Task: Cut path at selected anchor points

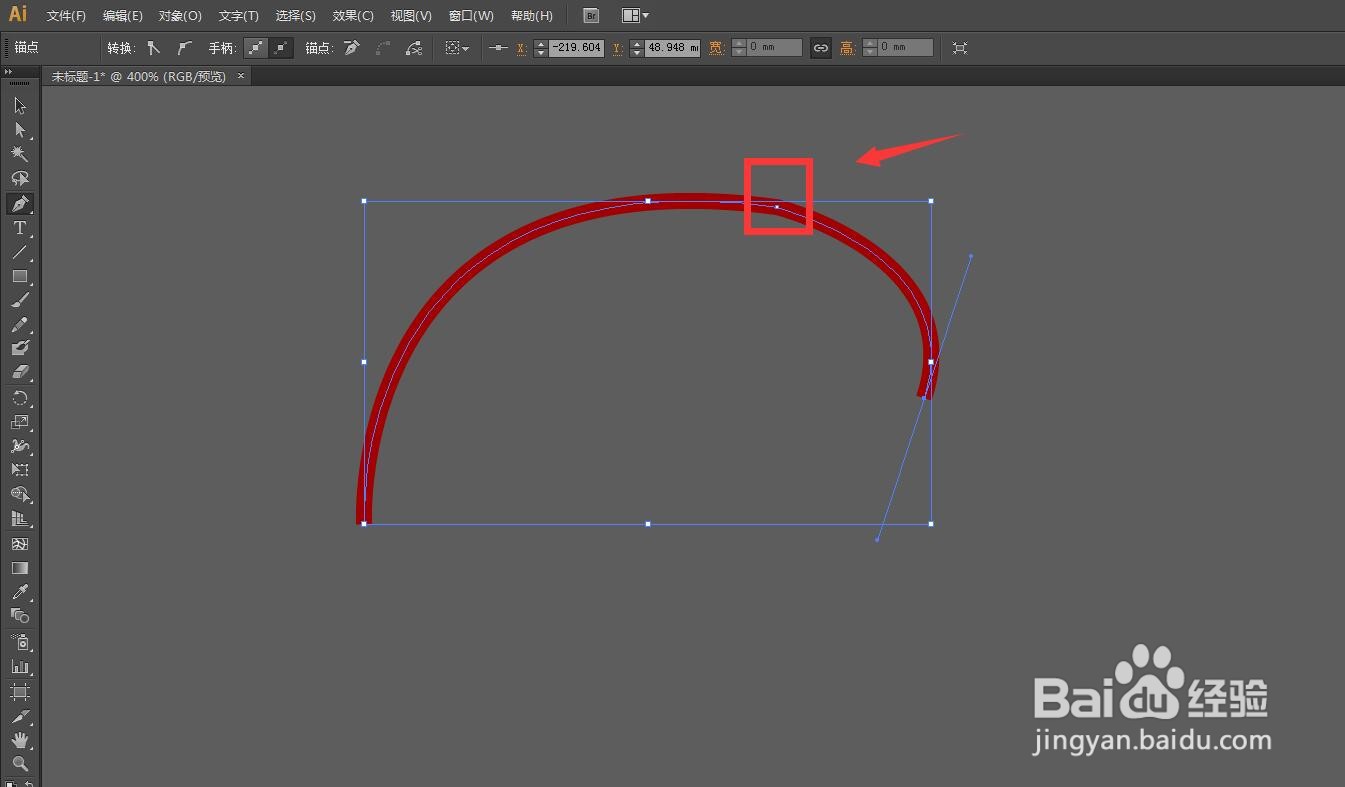Action: (413, 48)
